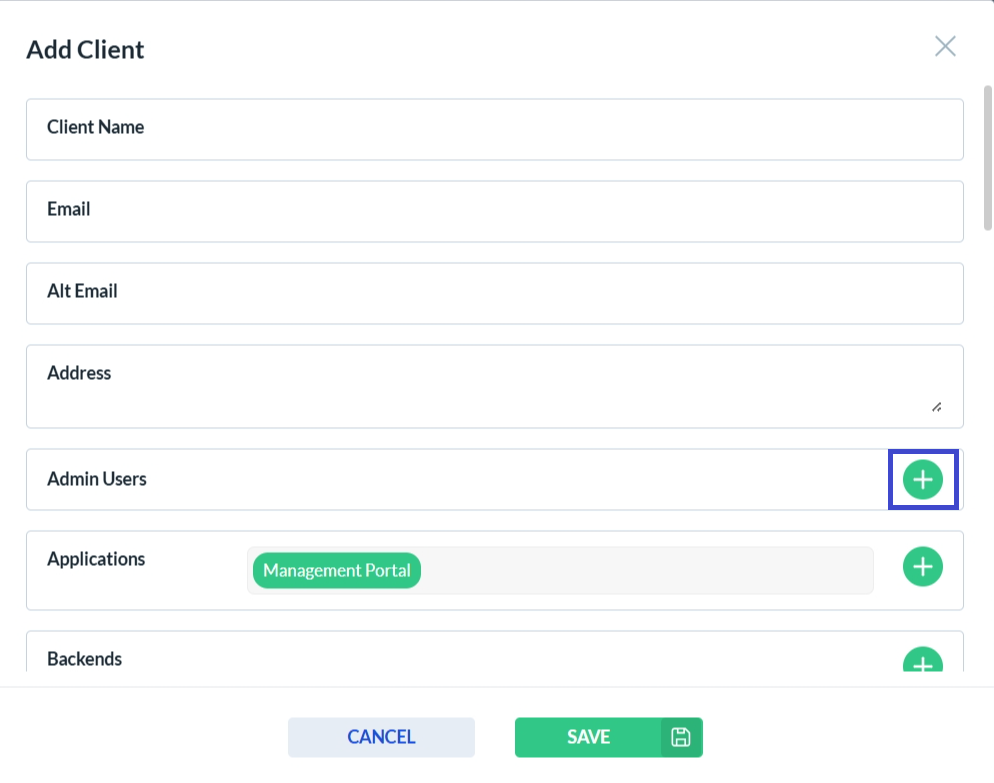The image size is (994, 783).
Task: Focus the Client Name field
Action: point(494,129)
